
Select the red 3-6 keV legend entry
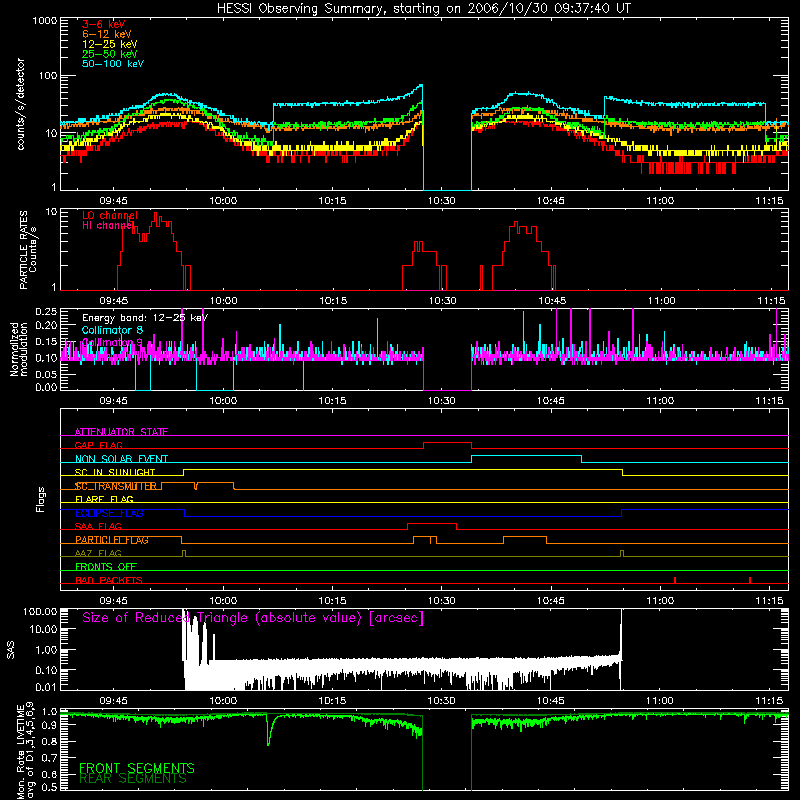pyautogui.click(x=104, y=24)
